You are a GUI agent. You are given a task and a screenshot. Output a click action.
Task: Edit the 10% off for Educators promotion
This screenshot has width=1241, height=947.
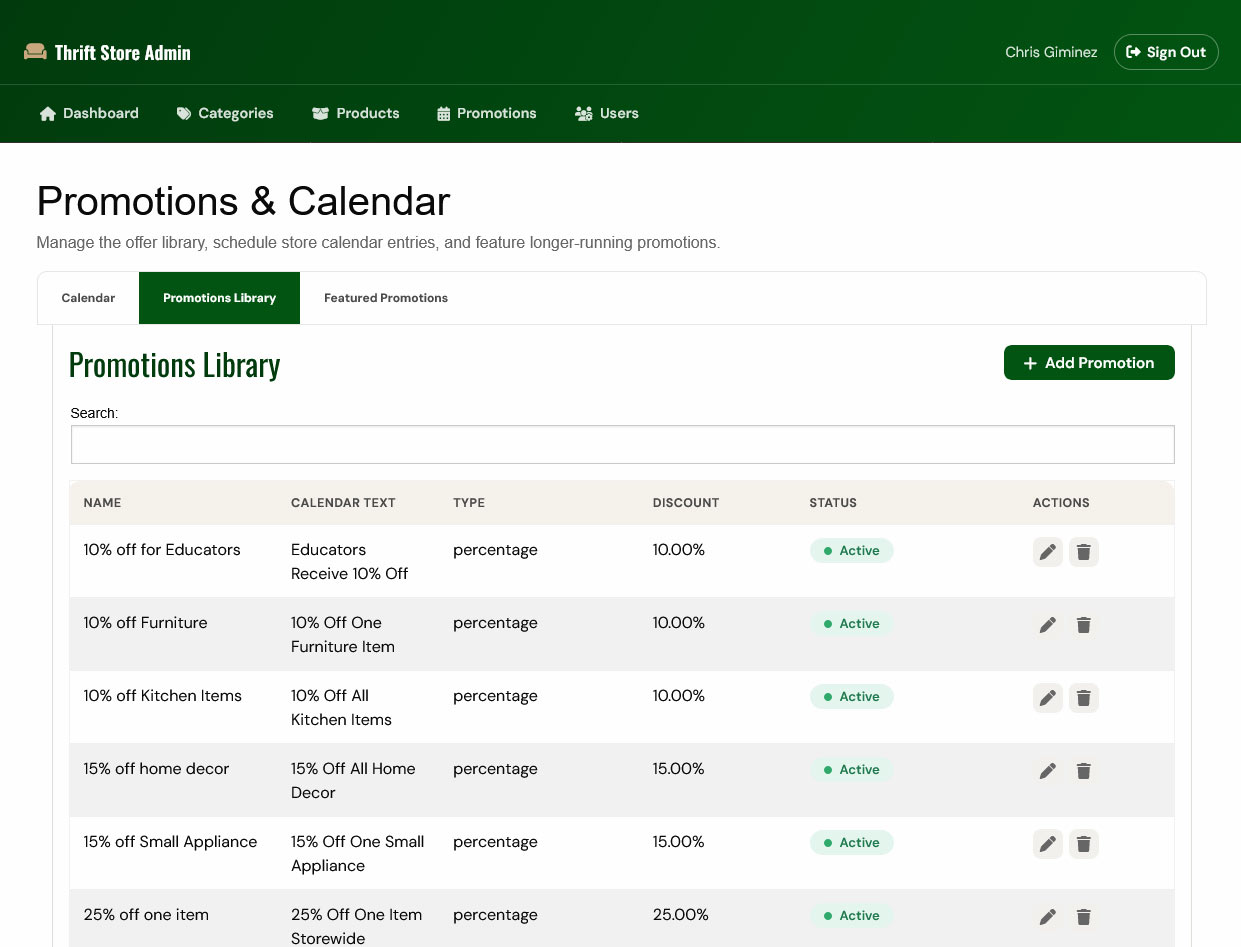tap(1048, 552)
